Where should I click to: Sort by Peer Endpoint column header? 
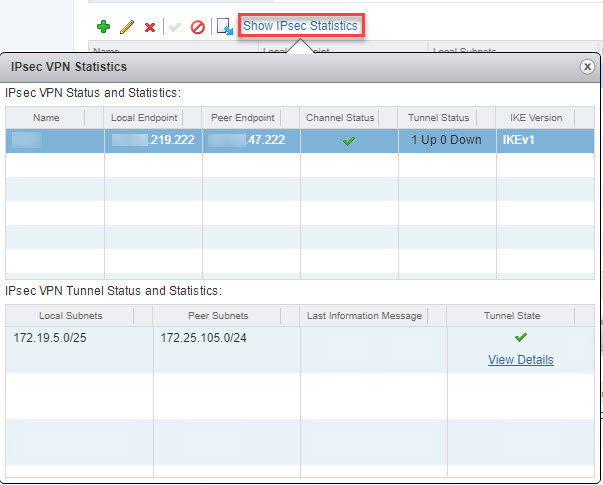251,117
